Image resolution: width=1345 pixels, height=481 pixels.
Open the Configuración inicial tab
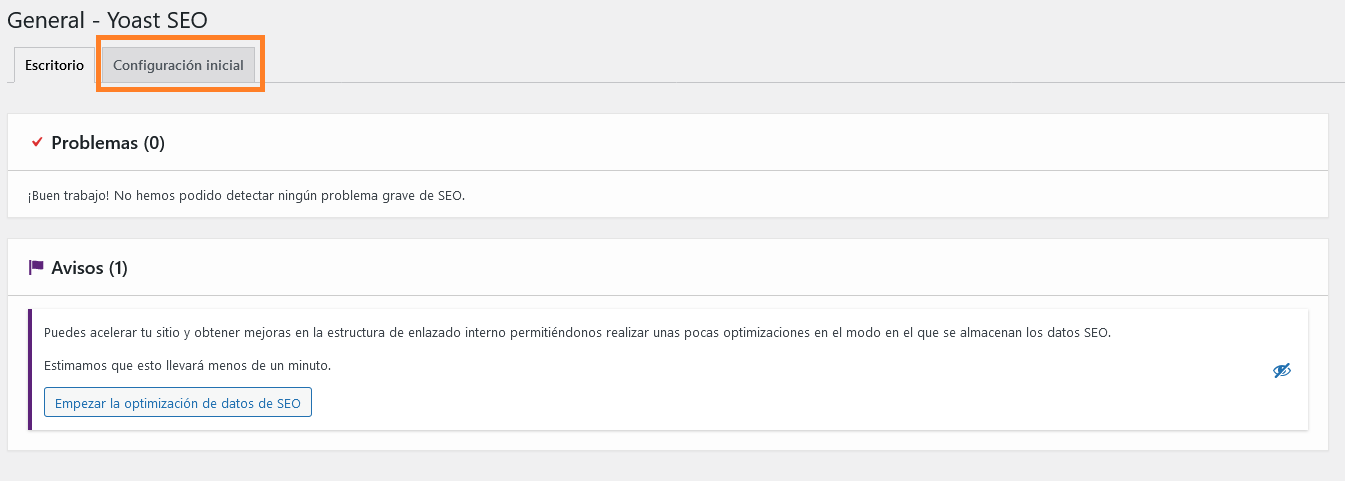178,66
